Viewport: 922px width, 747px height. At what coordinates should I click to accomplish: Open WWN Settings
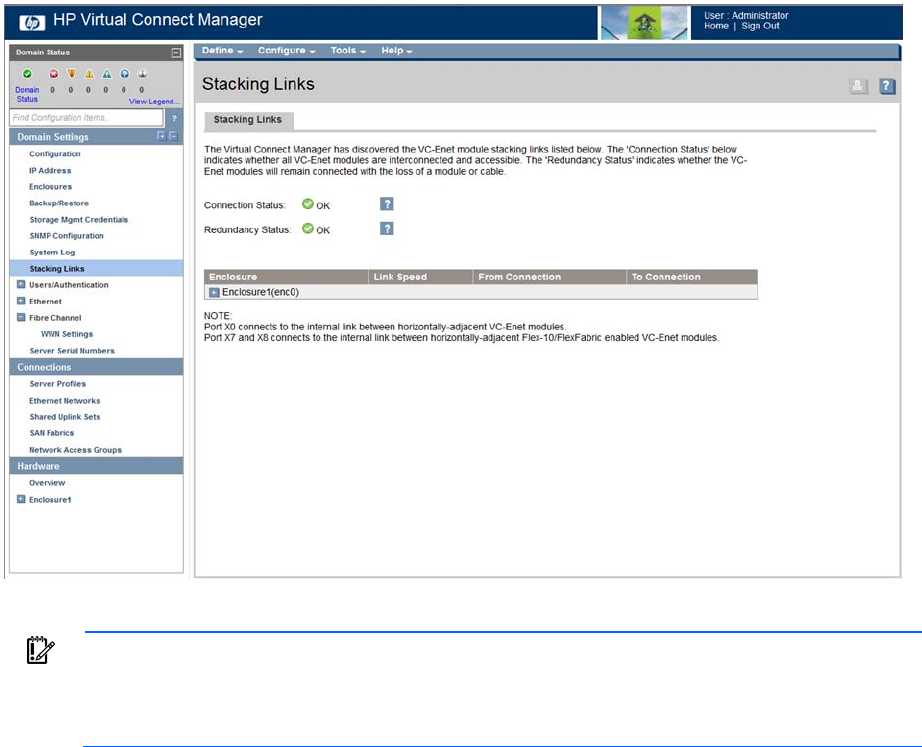point(67,334)
